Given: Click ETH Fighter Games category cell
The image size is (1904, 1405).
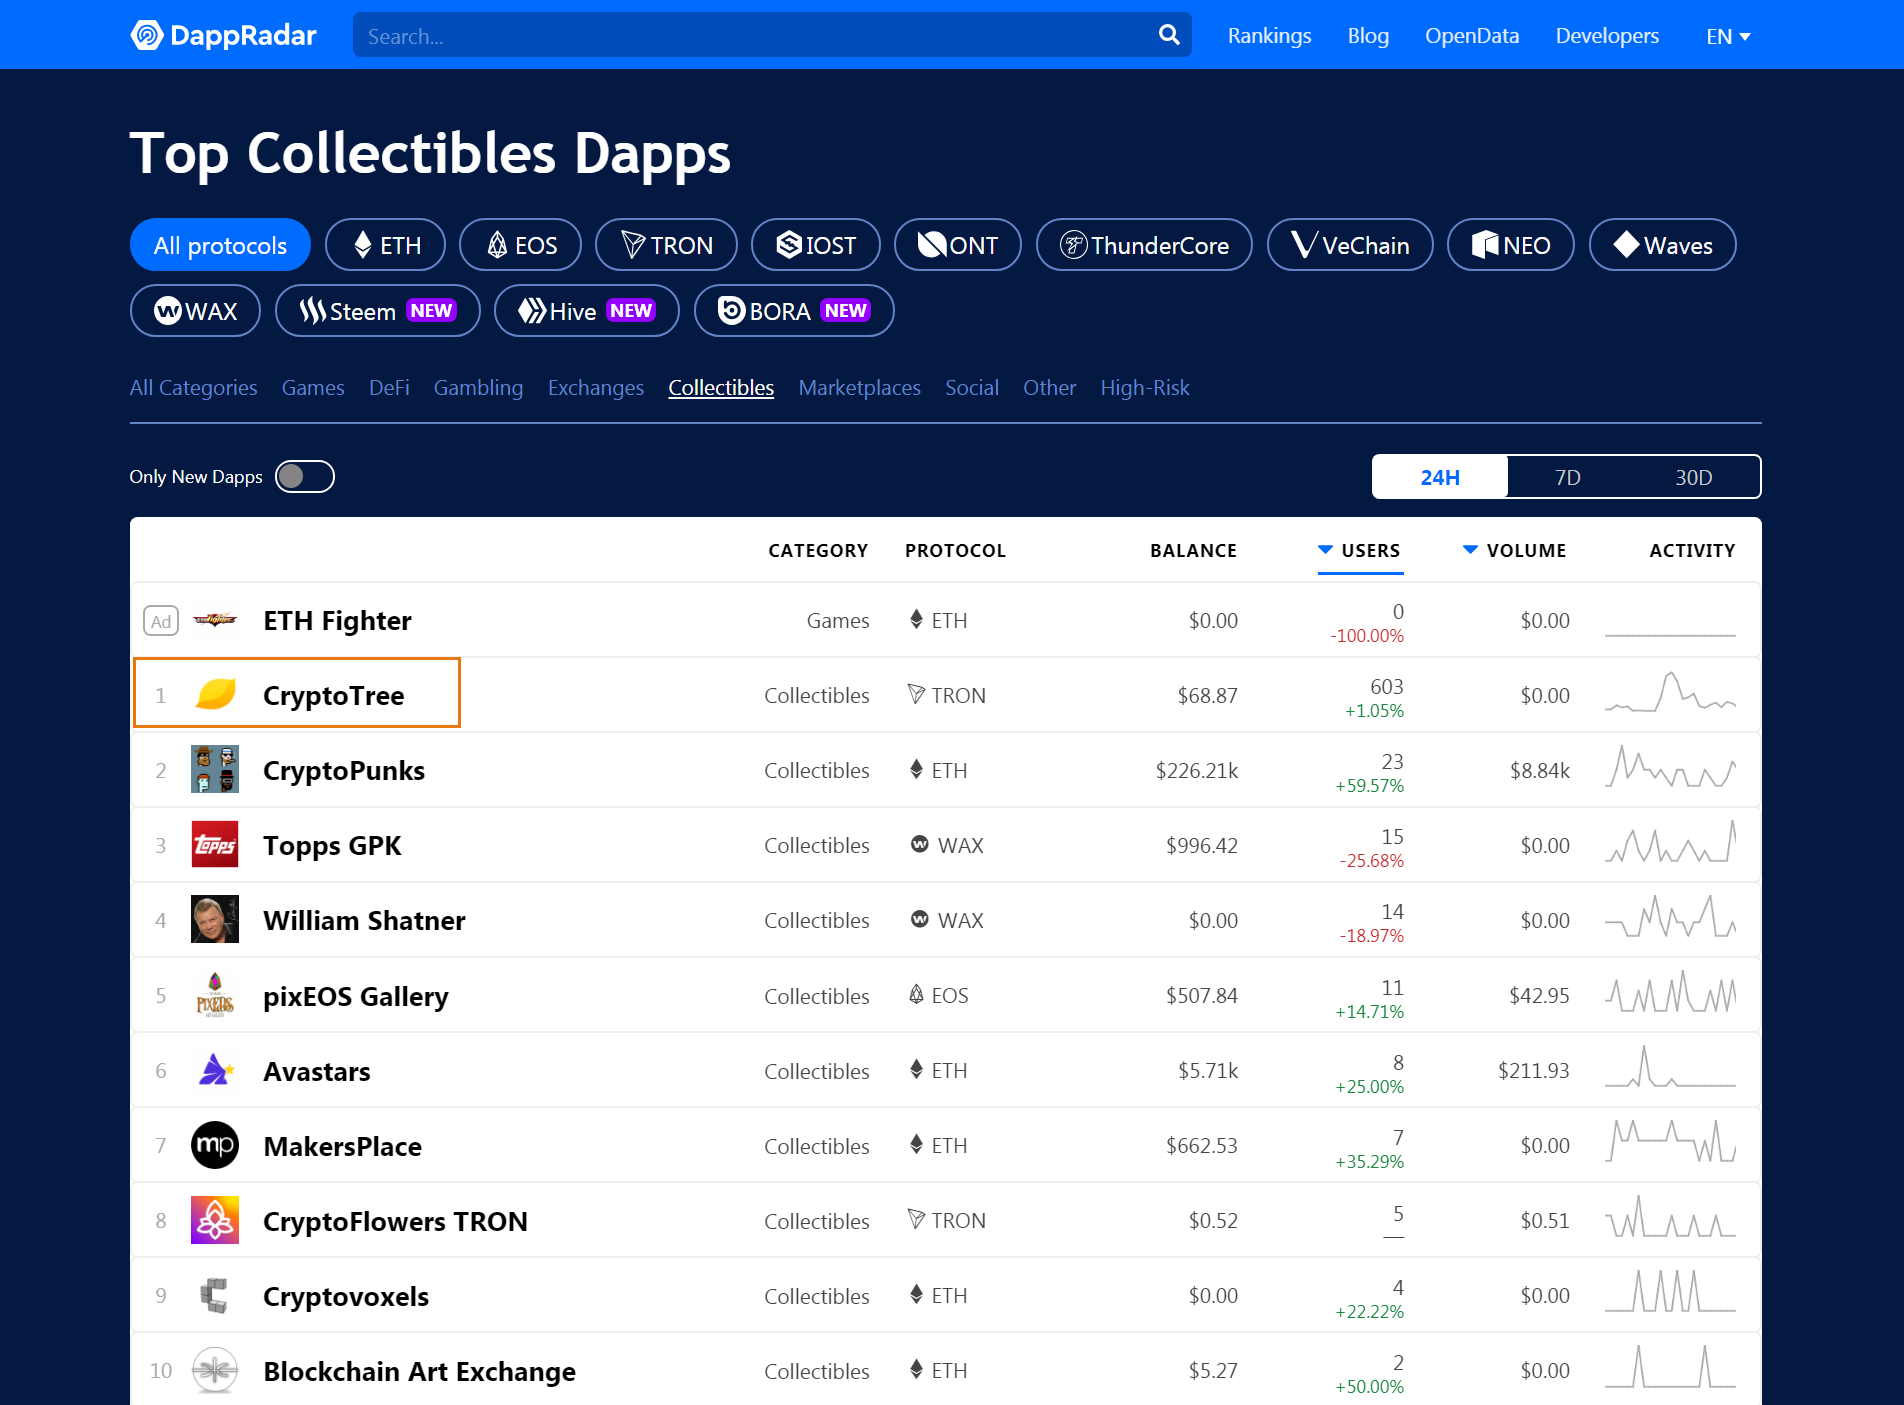Looking at the screenshot, I should 838,620.
